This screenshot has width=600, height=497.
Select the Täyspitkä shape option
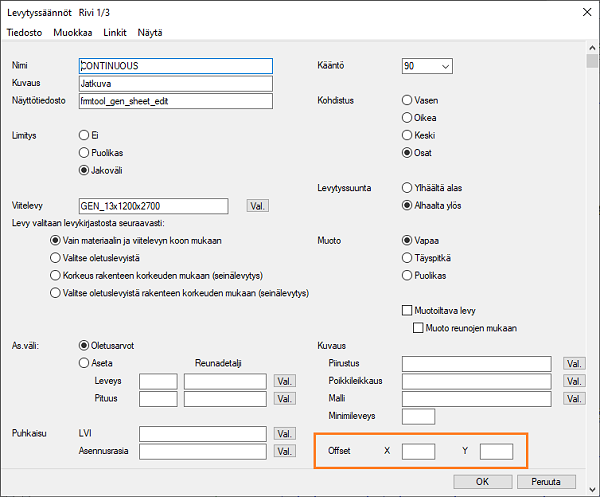[x=407, y=258]
